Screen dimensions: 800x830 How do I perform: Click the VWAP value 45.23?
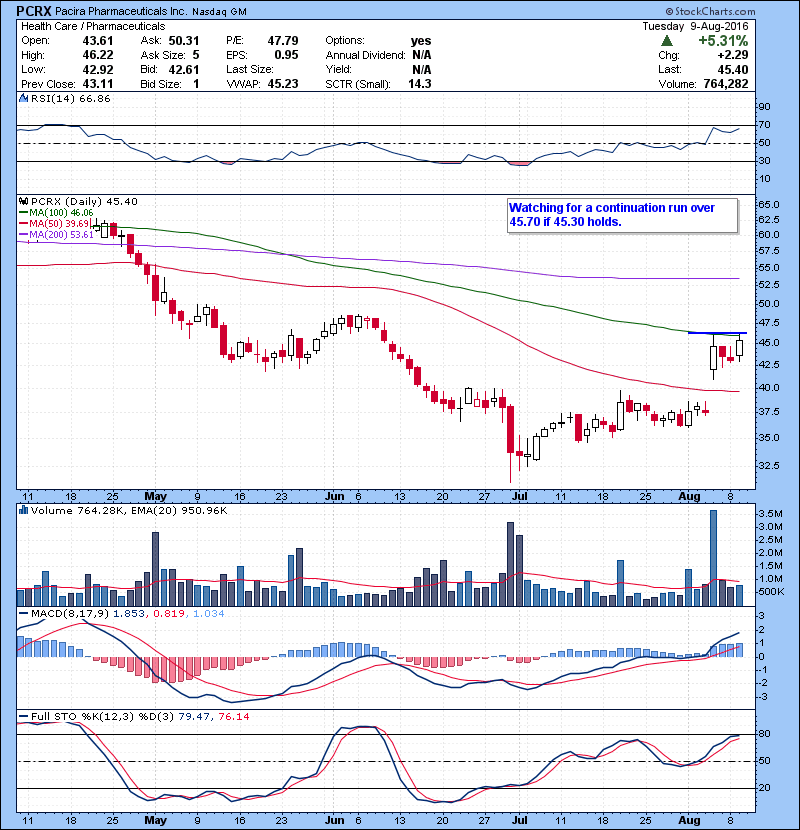(x=283, y=84)
